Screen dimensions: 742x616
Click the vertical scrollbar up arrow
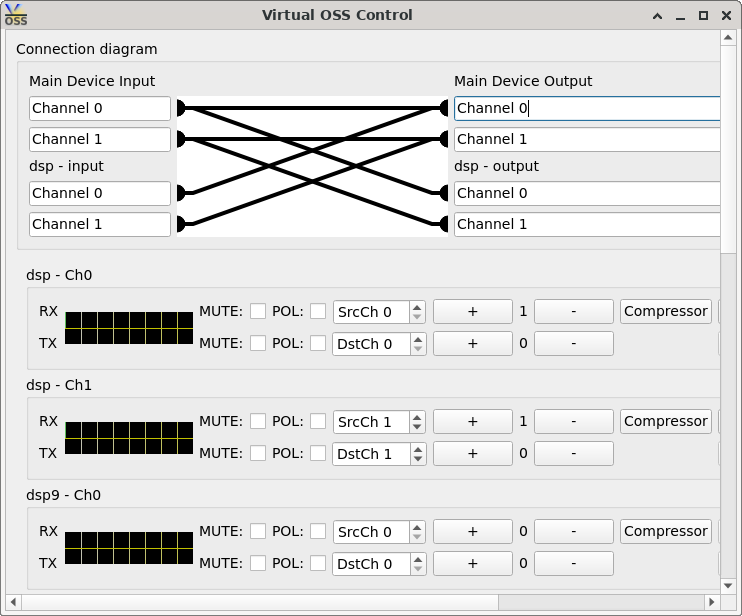728,37
